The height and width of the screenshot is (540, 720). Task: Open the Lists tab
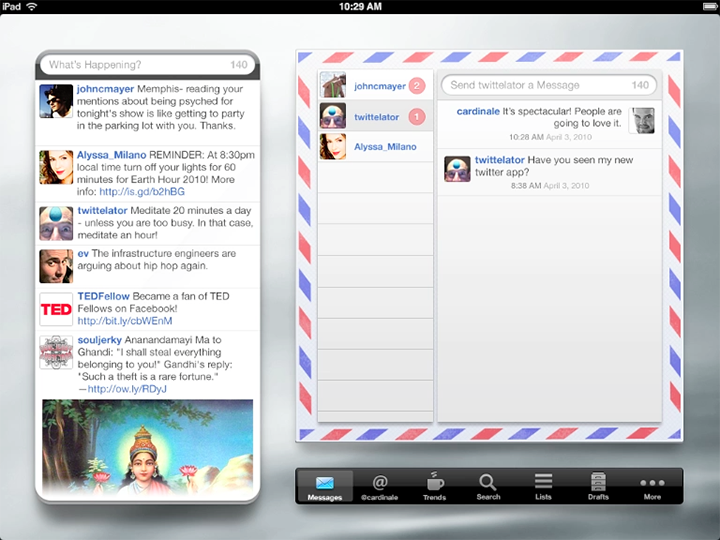coord(543,487)
